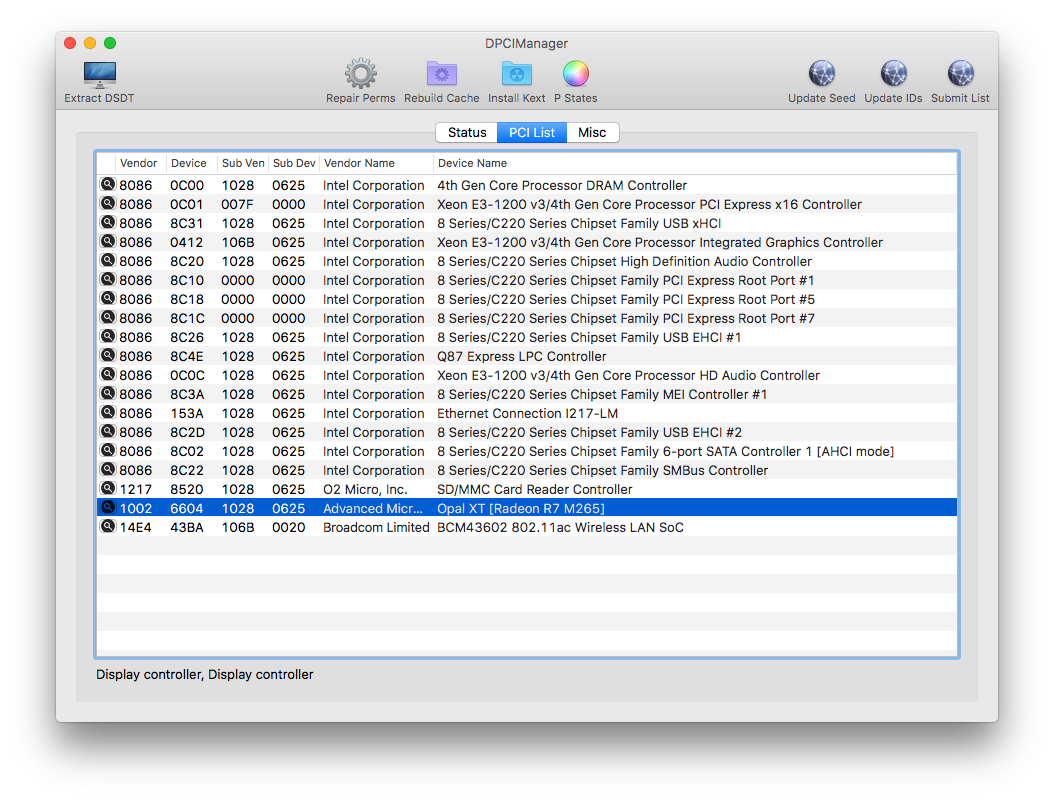Click the Submit List globe icon

pos(960,75)
